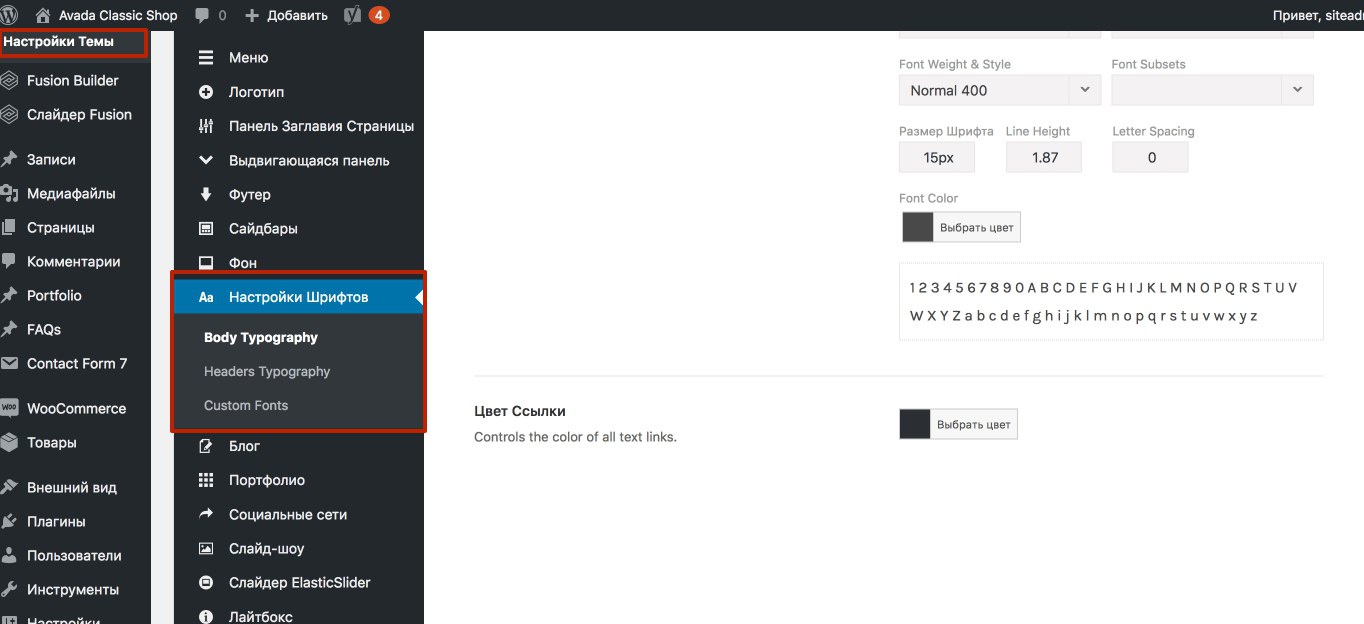Click the orange 4 notification badge
1364x624 pixels.
point(379,15)
